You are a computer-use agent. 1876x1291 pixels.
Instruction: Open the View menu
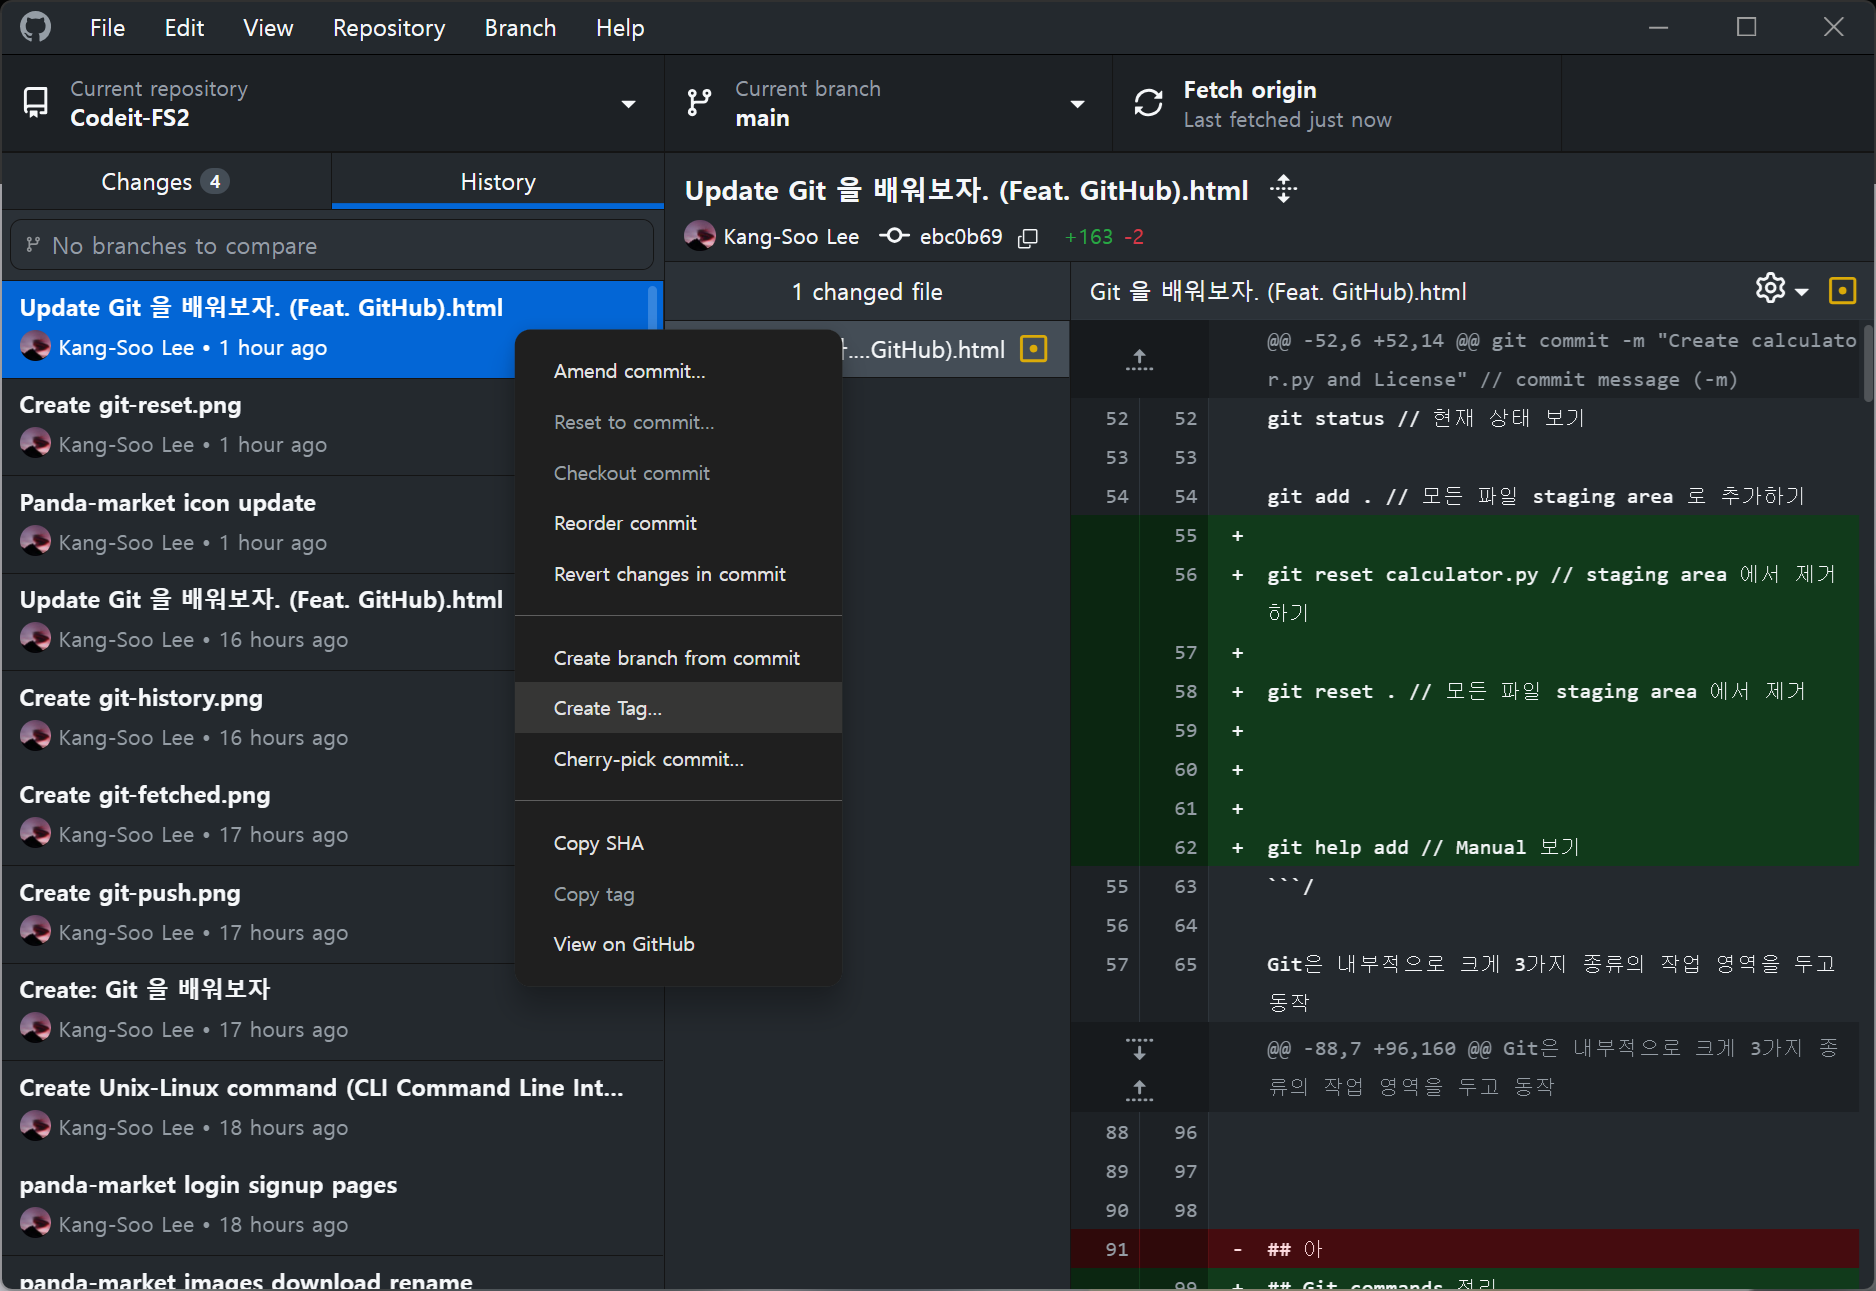[x=268, y=28]
